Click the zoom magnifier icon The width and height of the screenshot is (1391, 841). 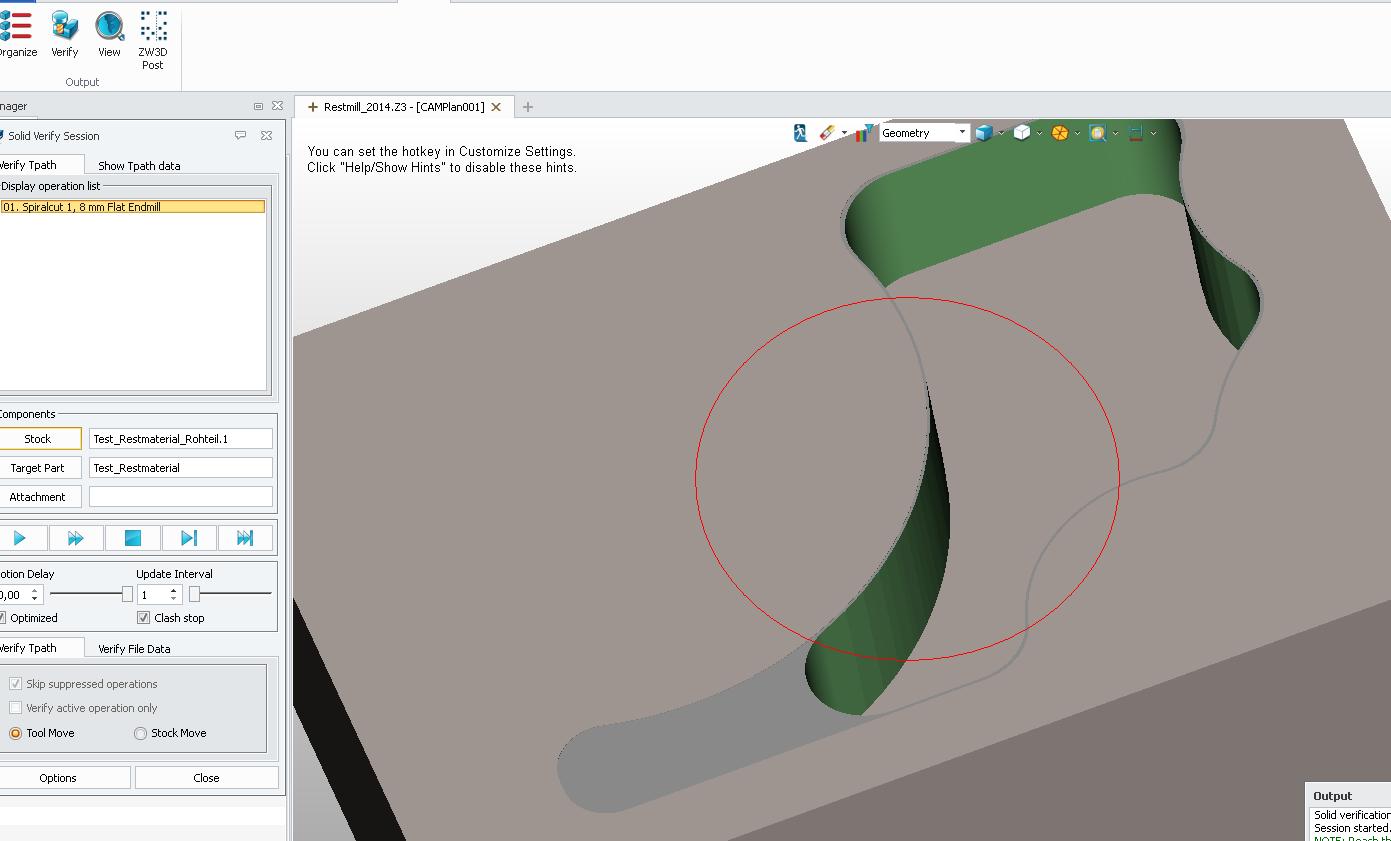click(x=1098, y=133)
